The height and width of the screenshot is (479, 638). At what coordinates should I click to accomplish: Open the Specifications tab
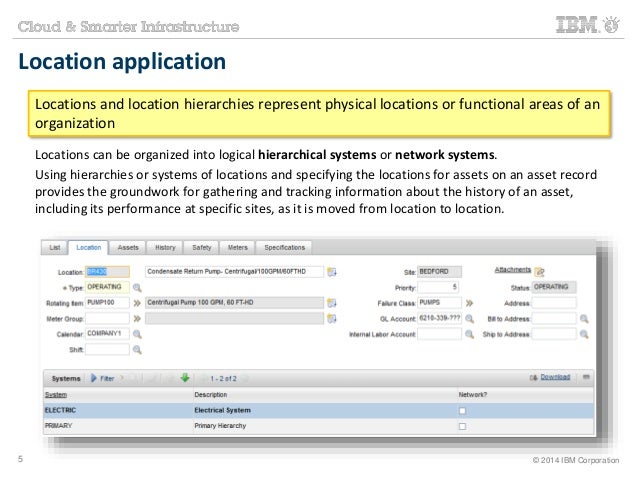(x=286, y=246)
